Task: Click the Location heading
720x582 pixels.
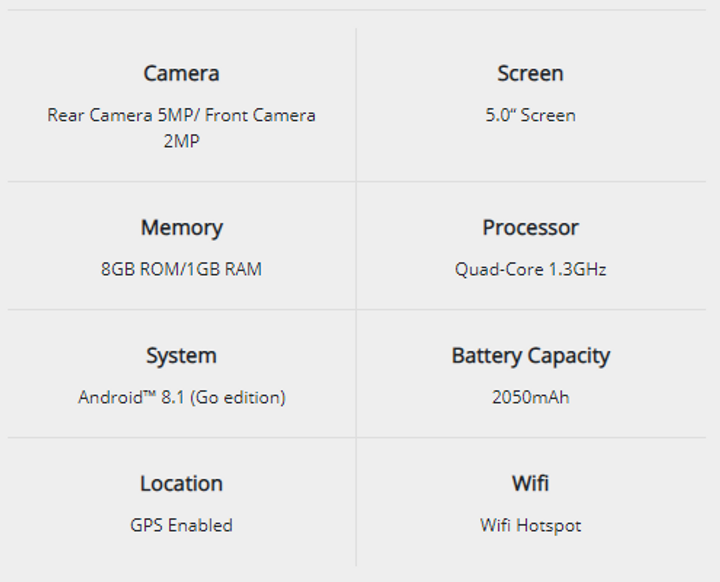Action: point(181,483)
